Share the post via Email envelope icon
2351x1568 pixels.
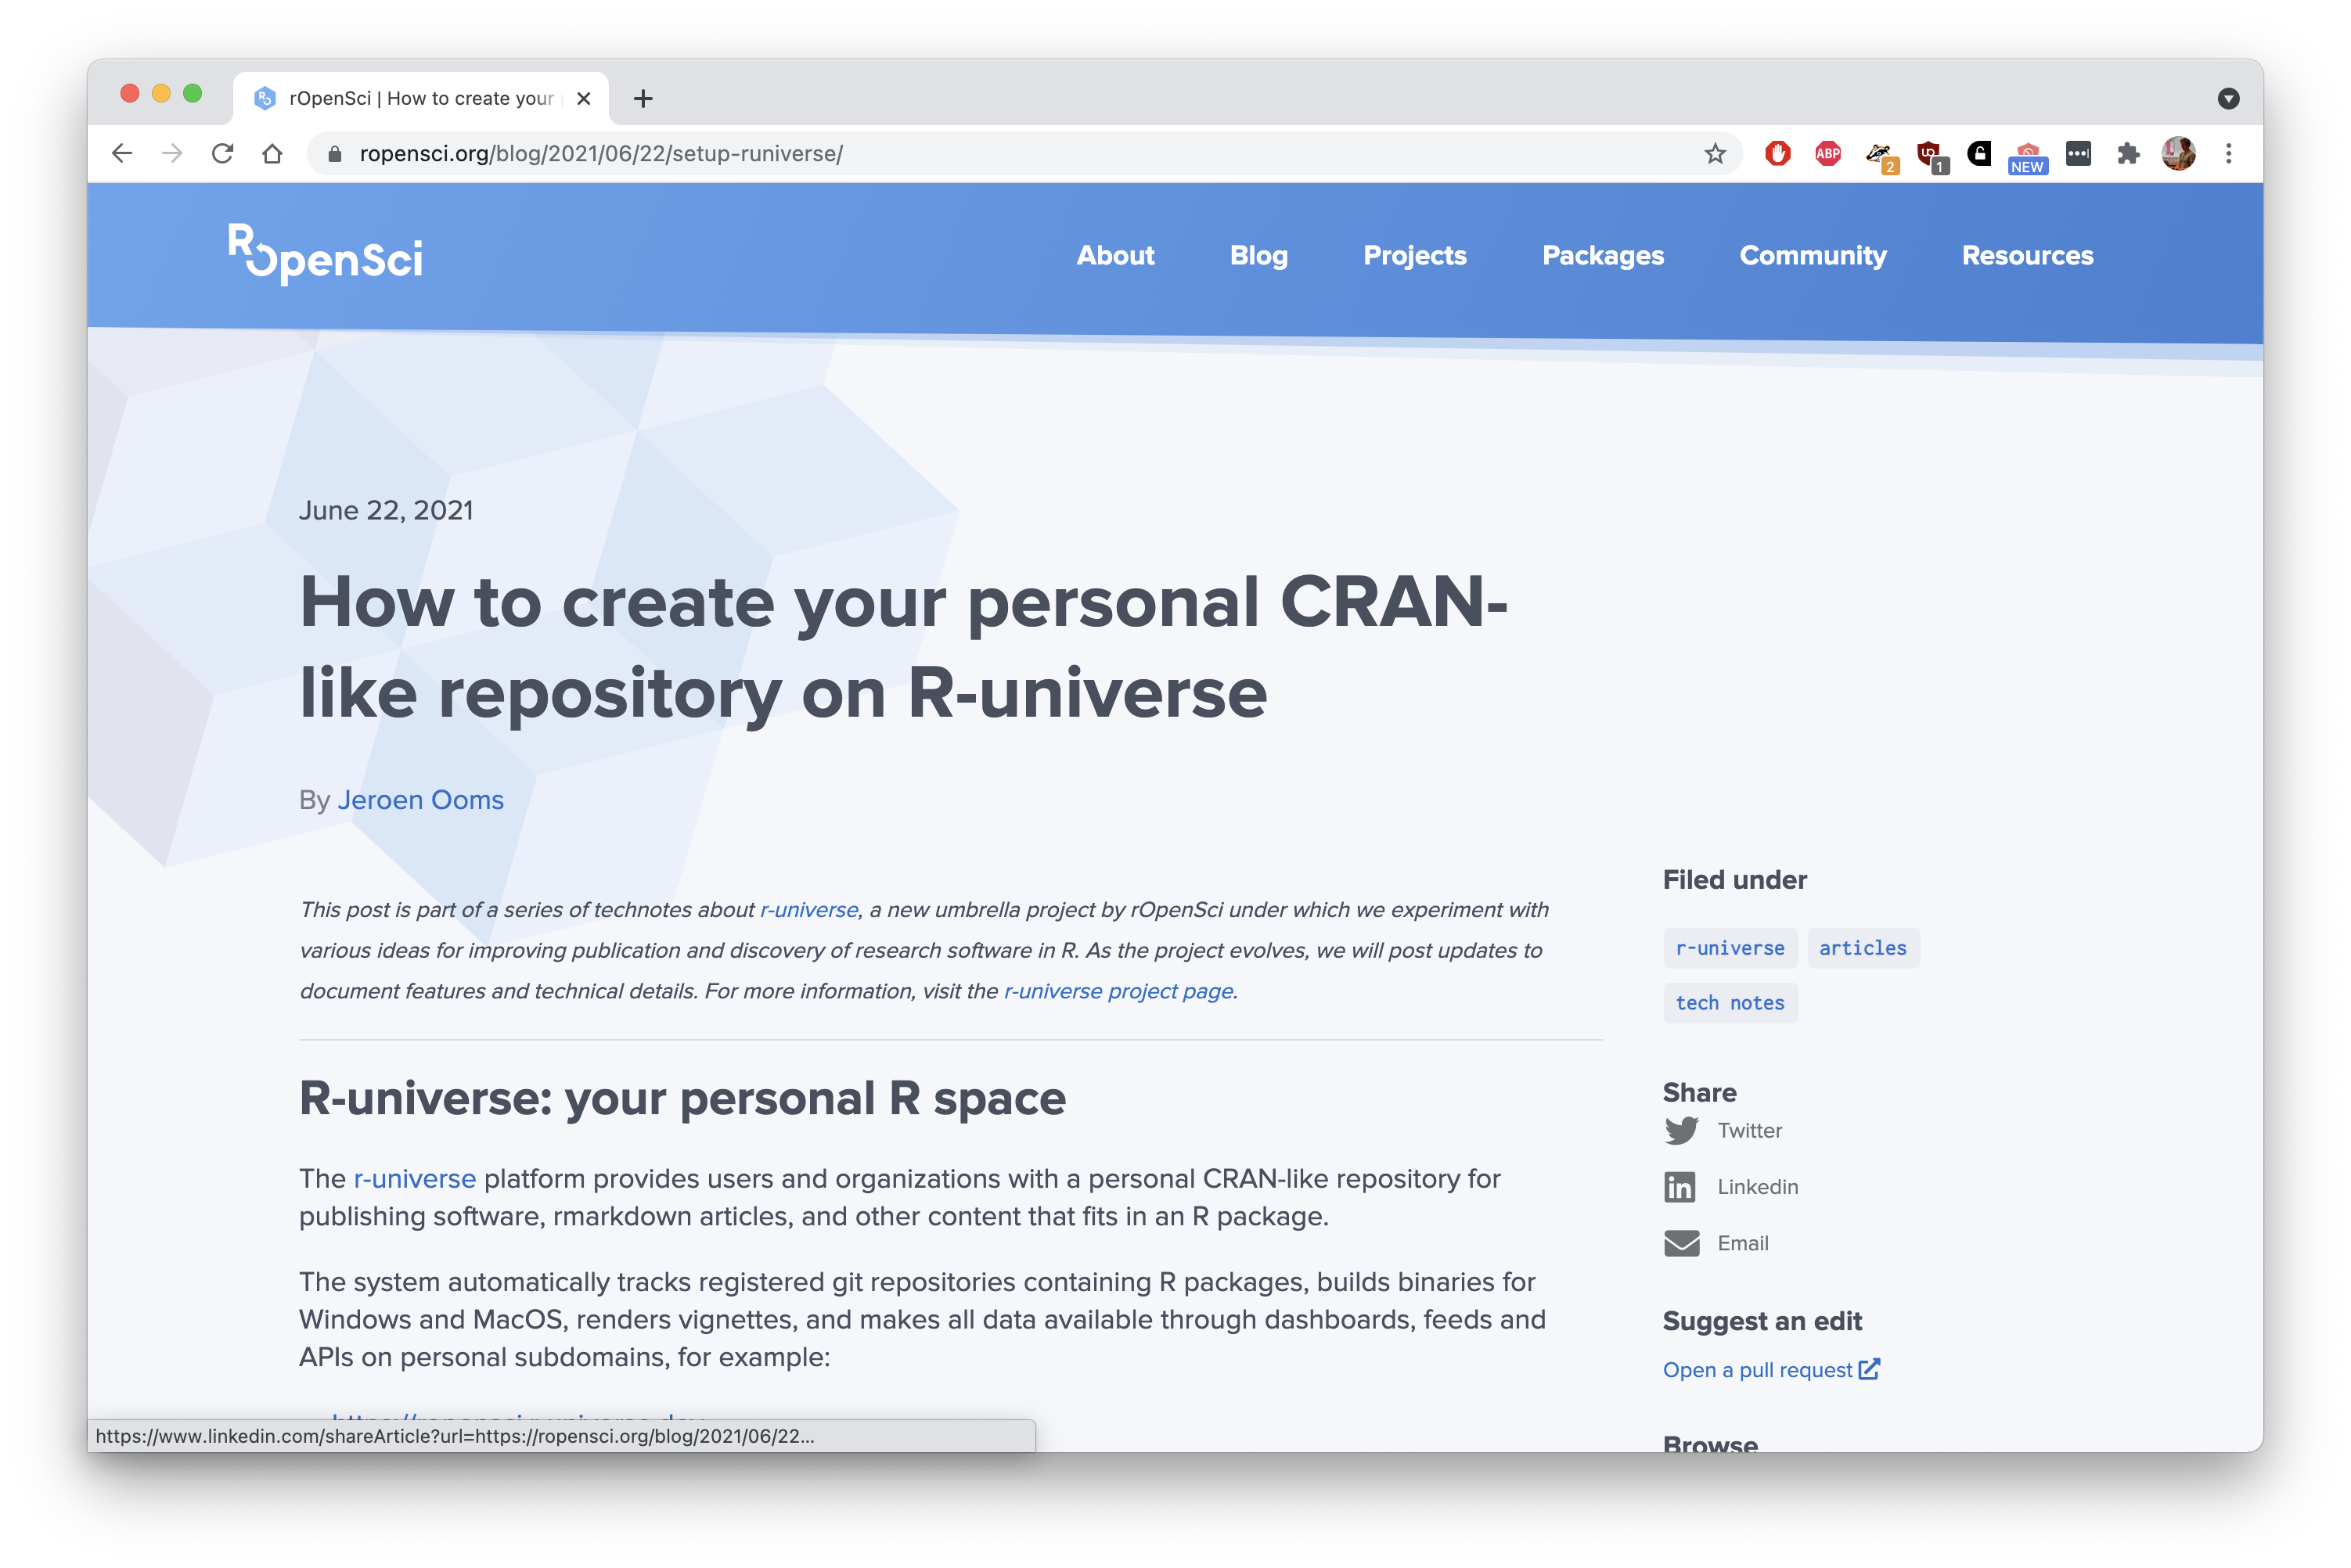pyautogui.click(x=1681, y=1243)
